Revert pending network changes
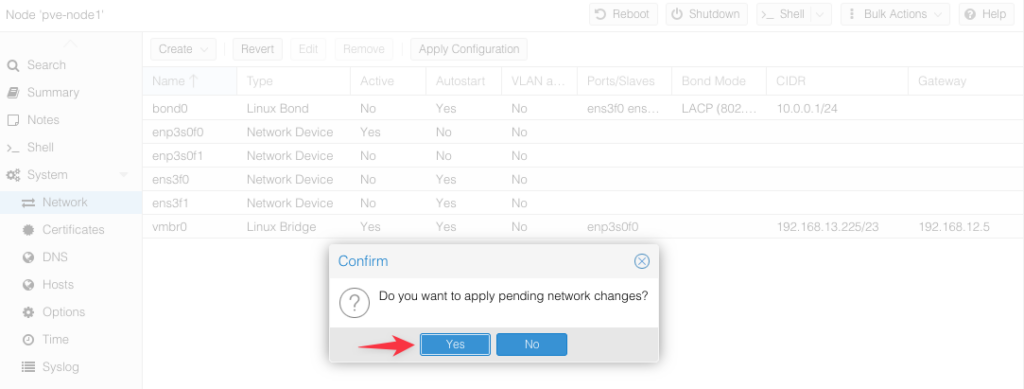Screen dimensions: 1024x389 [x=257, y=49]
